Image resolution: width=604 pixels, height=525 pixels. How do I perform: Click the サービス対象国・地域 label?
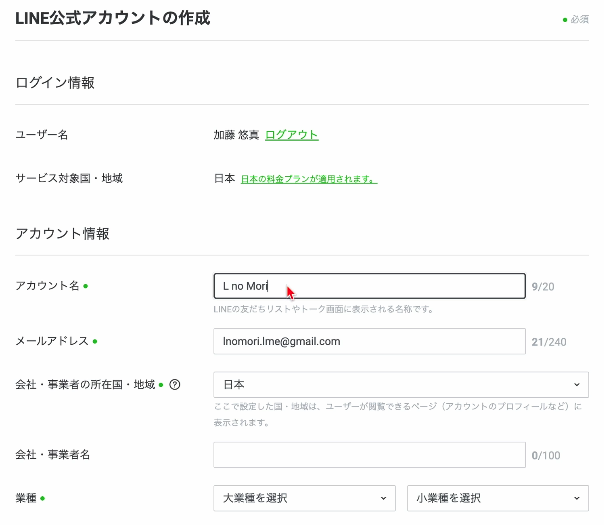tap(69, 178)
